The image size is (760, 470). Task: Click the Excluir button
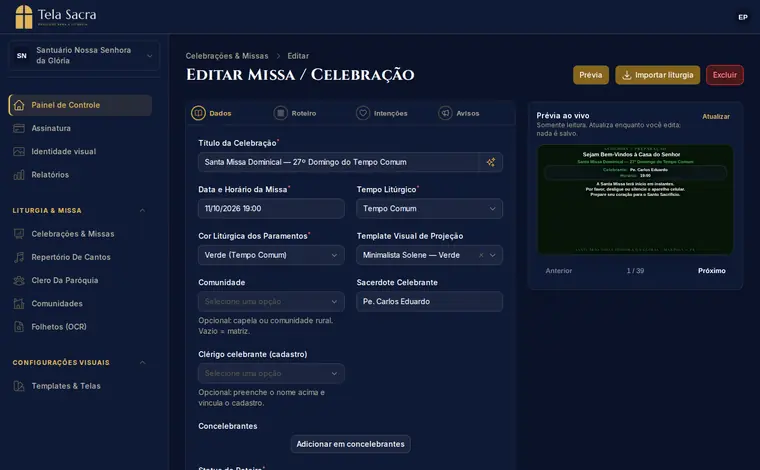(x=725, y=75)
